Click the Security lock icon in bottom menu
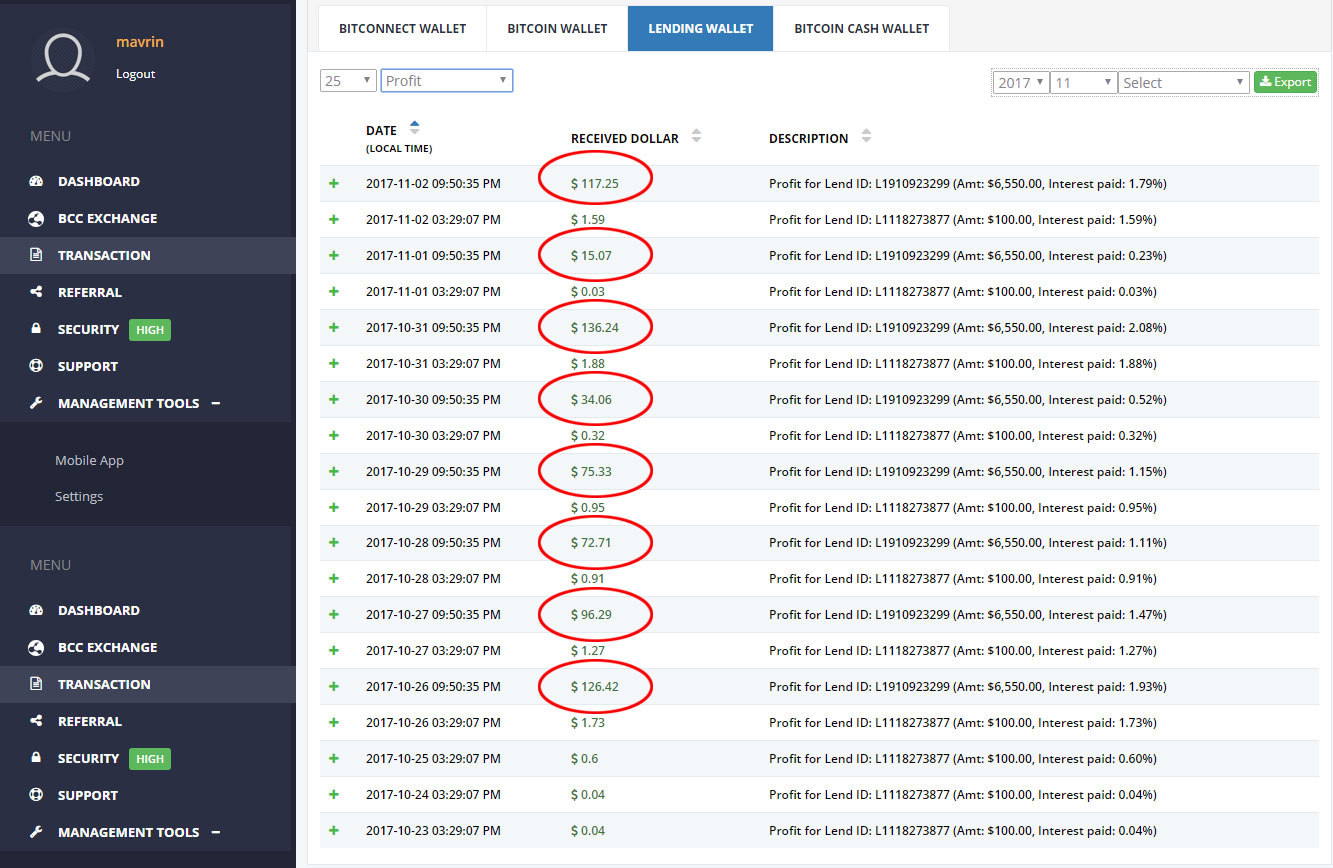 click(x=37, y=758)
